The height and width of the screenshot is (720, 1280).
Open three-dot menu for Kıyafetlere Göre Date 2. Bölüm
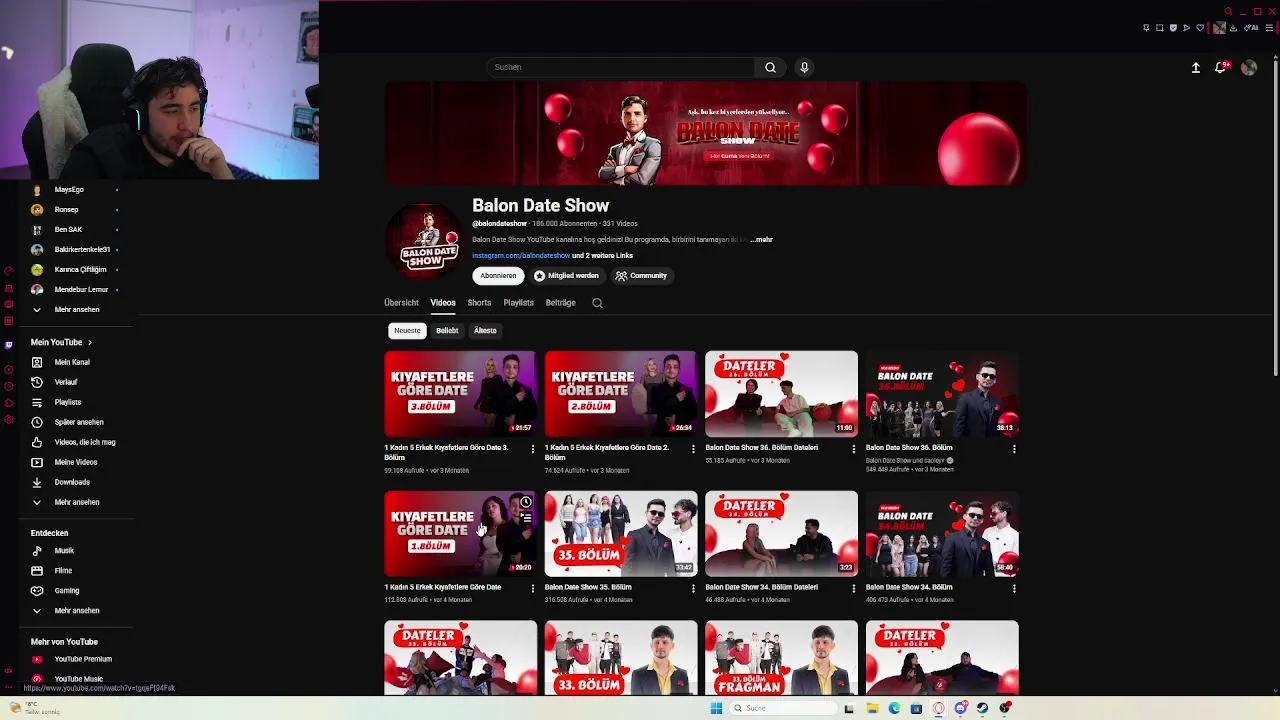693,449
